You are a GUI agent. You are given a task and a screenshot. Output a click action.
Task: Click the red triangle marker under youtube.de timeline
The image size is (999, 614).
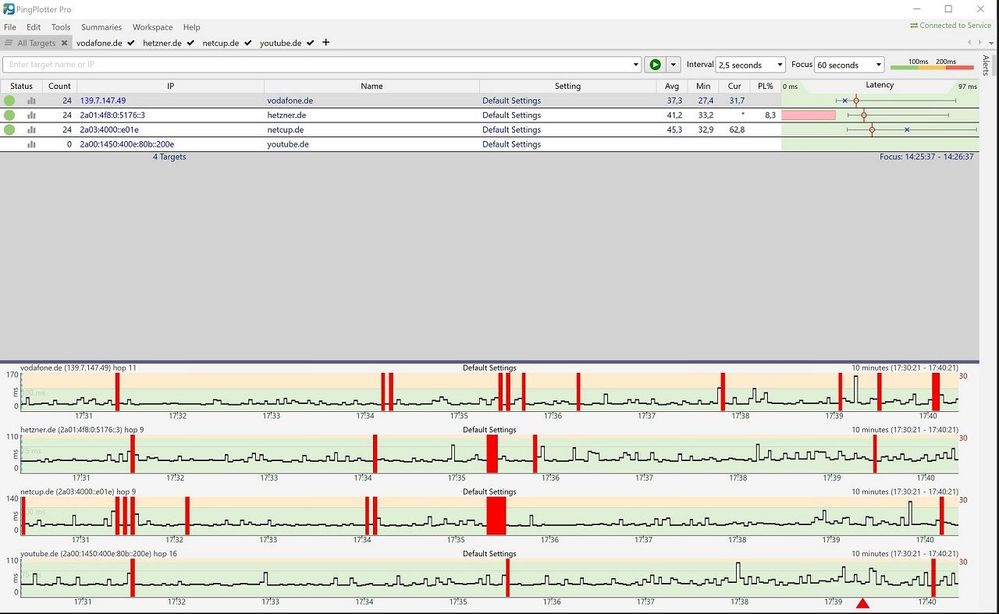coord(862,603)
